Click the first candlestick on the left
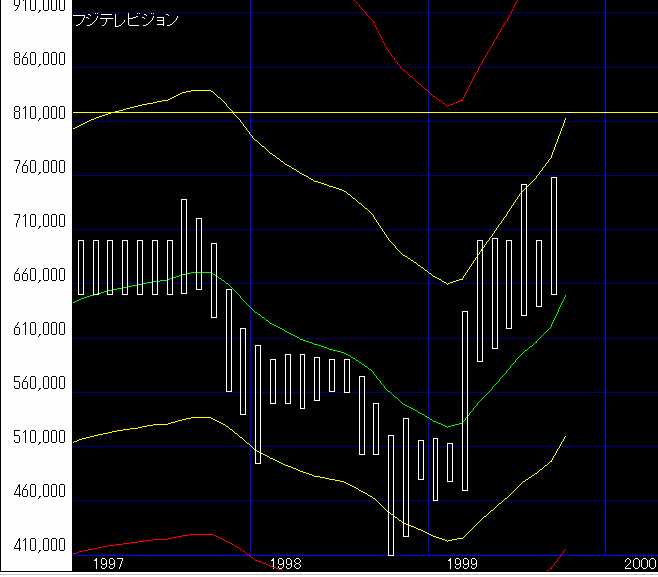The height and width of the screenshot is (577, 658). (82, 267)
